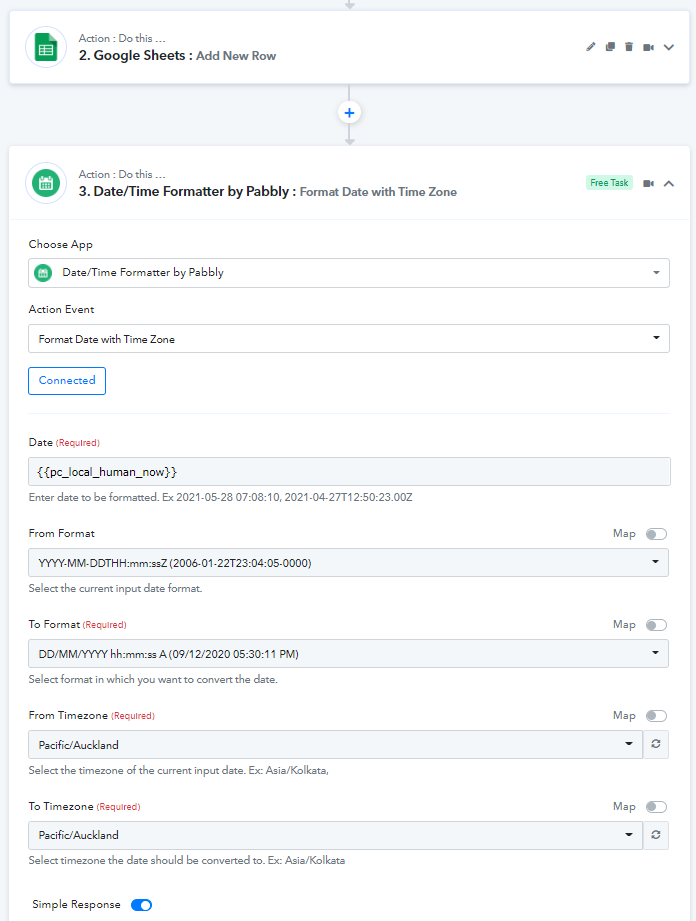Open the From Timezone dropdown
The width and height of the screenshot is (696, 921).
(335, 745)
